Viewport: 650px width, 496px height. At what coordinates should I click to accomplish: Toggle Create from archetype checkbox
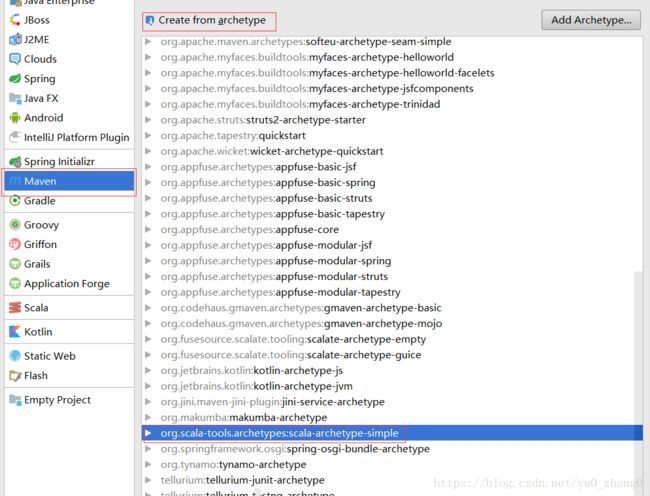150,20
